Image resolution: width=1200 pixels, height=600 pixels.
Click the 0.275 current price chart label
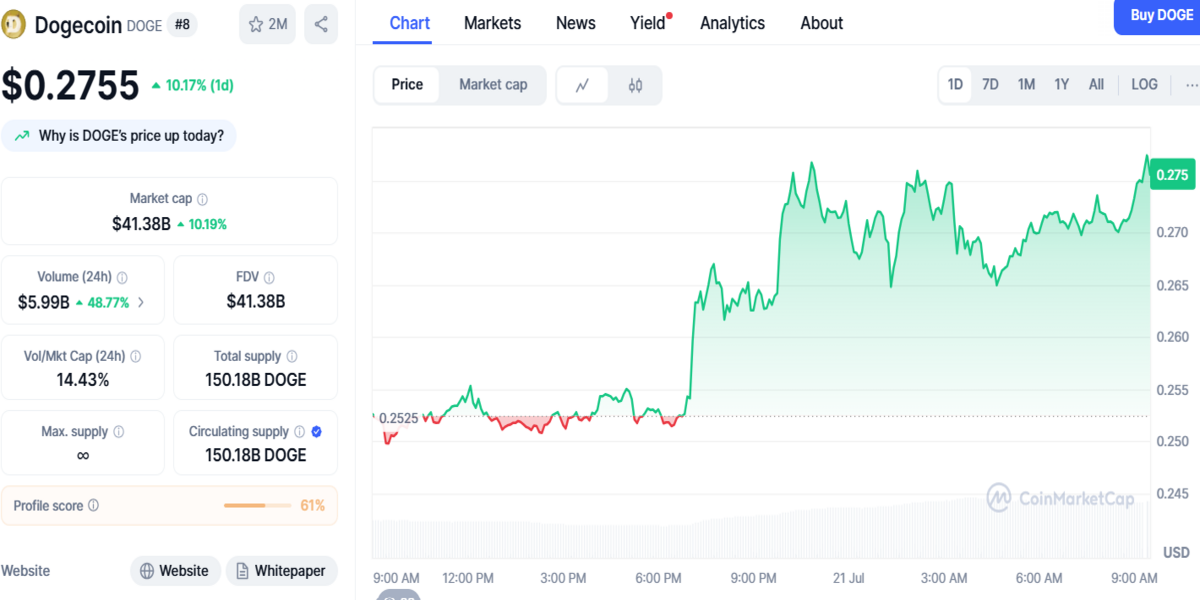tap(1171, 175)
